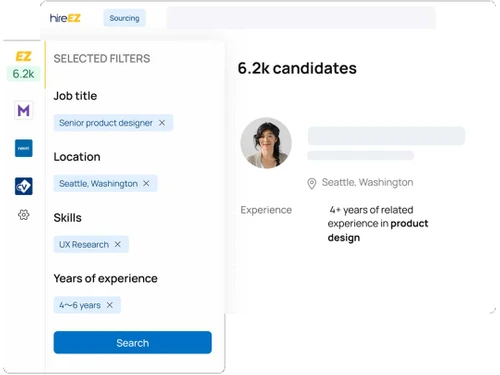
Task: Remove Senior product designer filter
Action: tap(162, 123)
